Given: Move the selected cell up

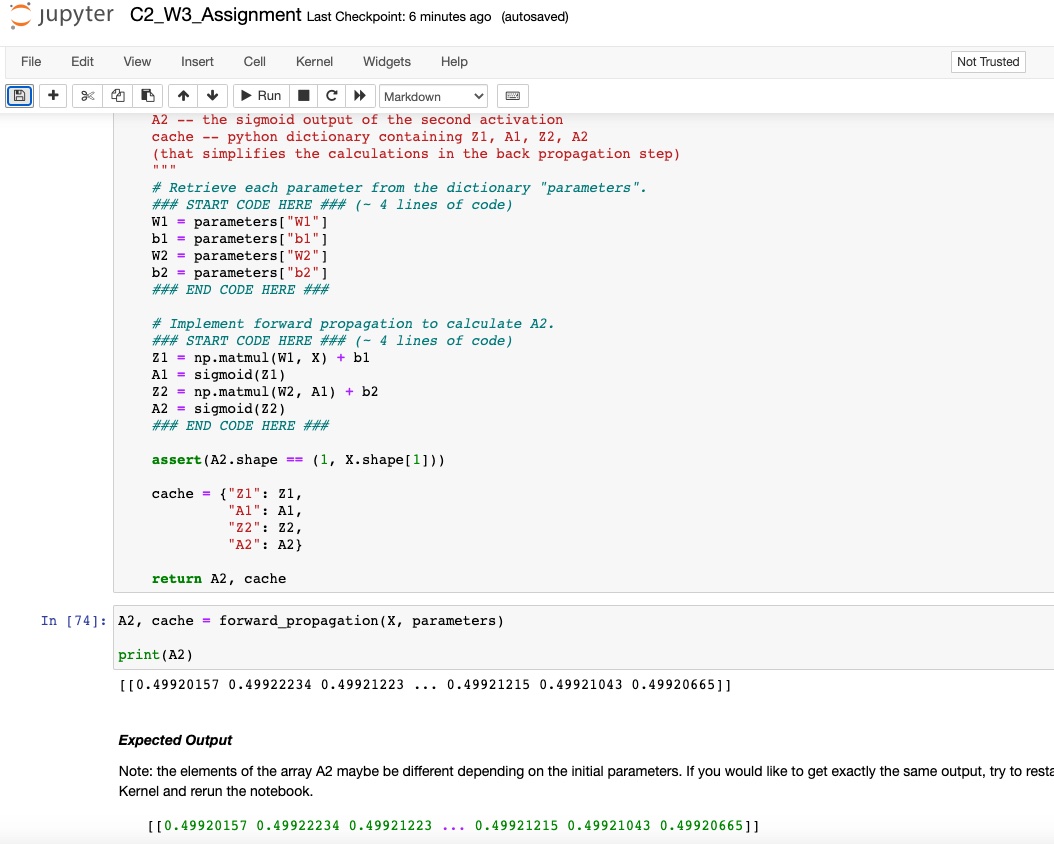Looking at the screenshot, I should (182, 95).
